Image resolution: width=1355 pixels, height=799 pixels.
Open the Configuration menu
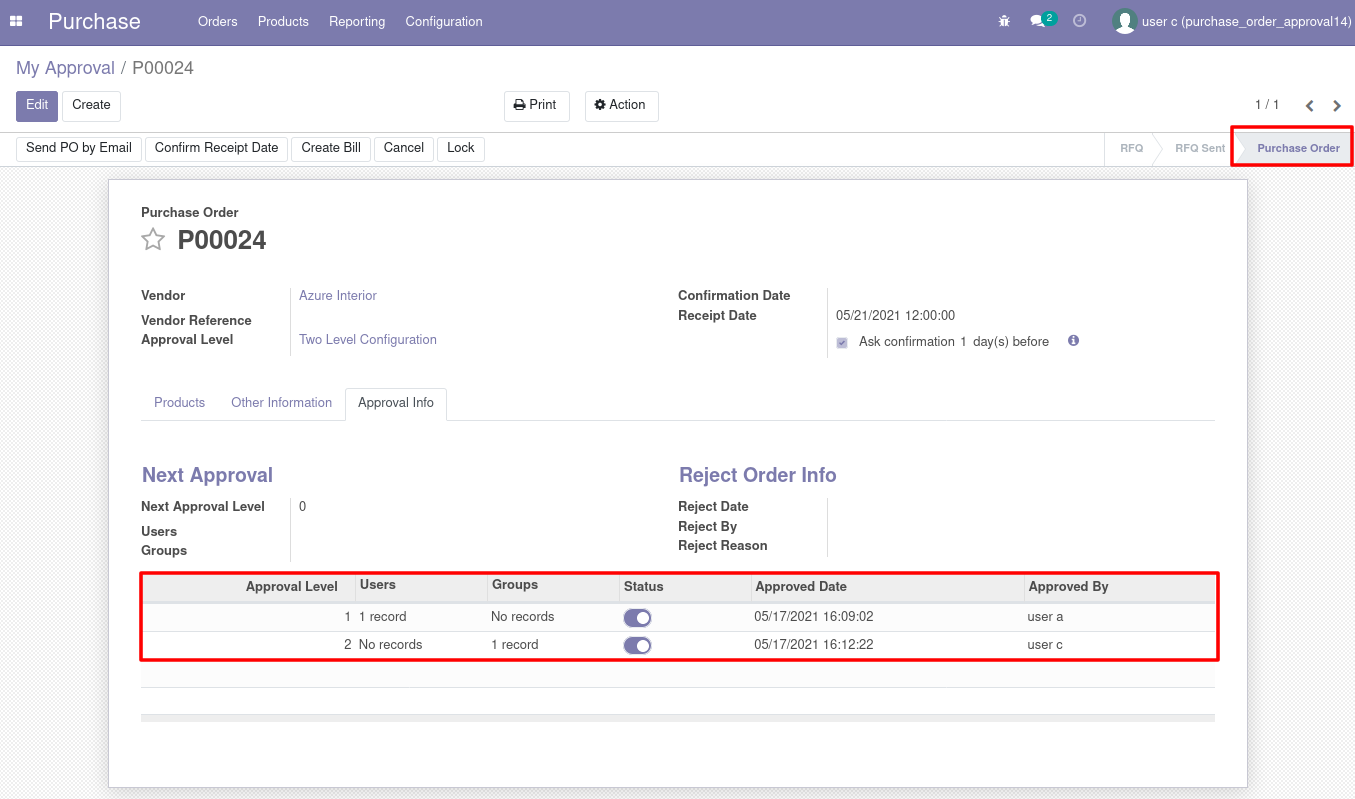click(x=444, y=21)
